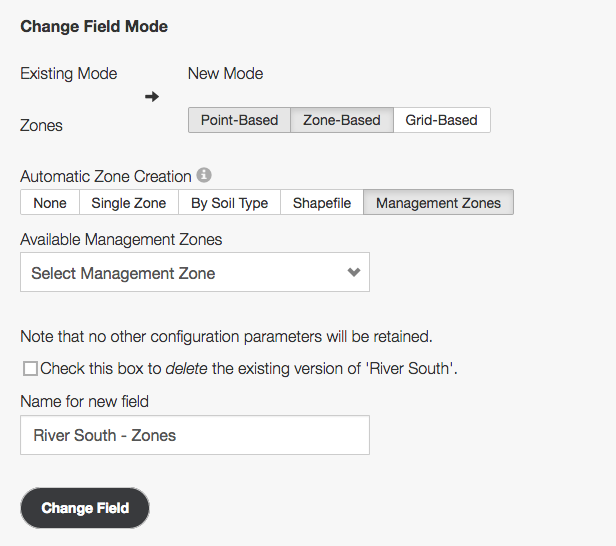The image size is (616, 546).
Task: Click into the Name for new field input
Action: [194, 435]
